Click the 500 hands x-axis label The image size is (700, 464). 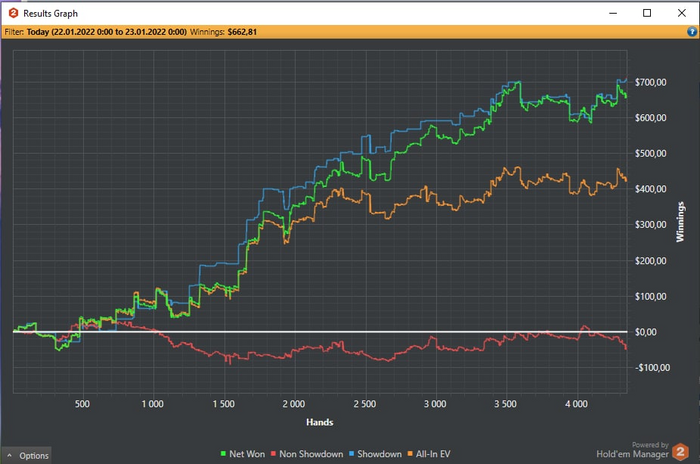click(x=82, y=404)
